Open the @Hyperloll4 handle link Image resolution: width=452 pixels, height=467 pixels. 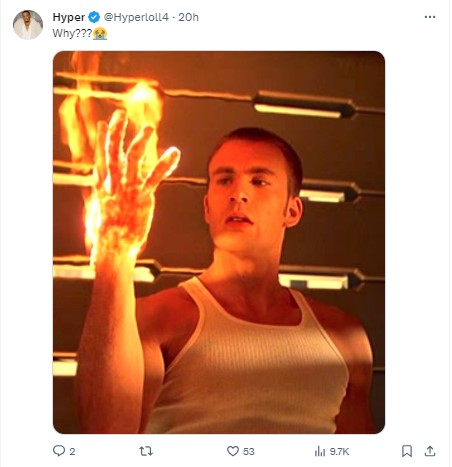coord(136,17)
